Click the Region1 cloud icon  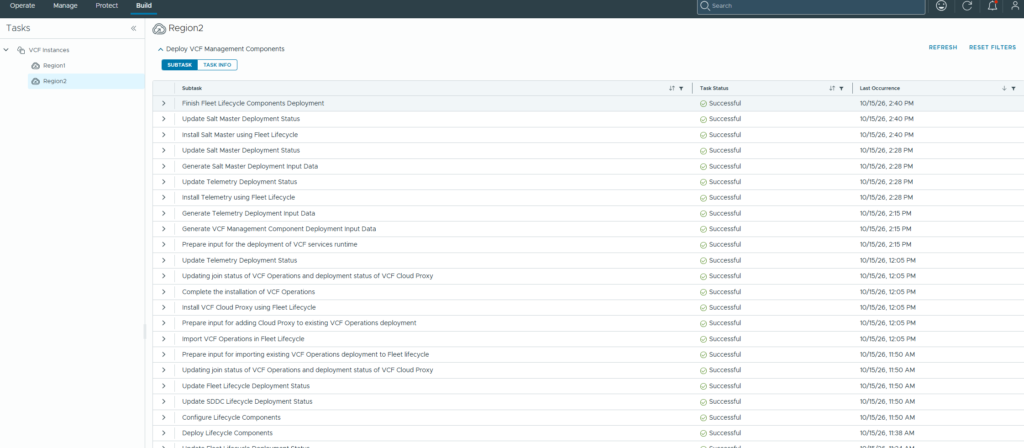36,65
